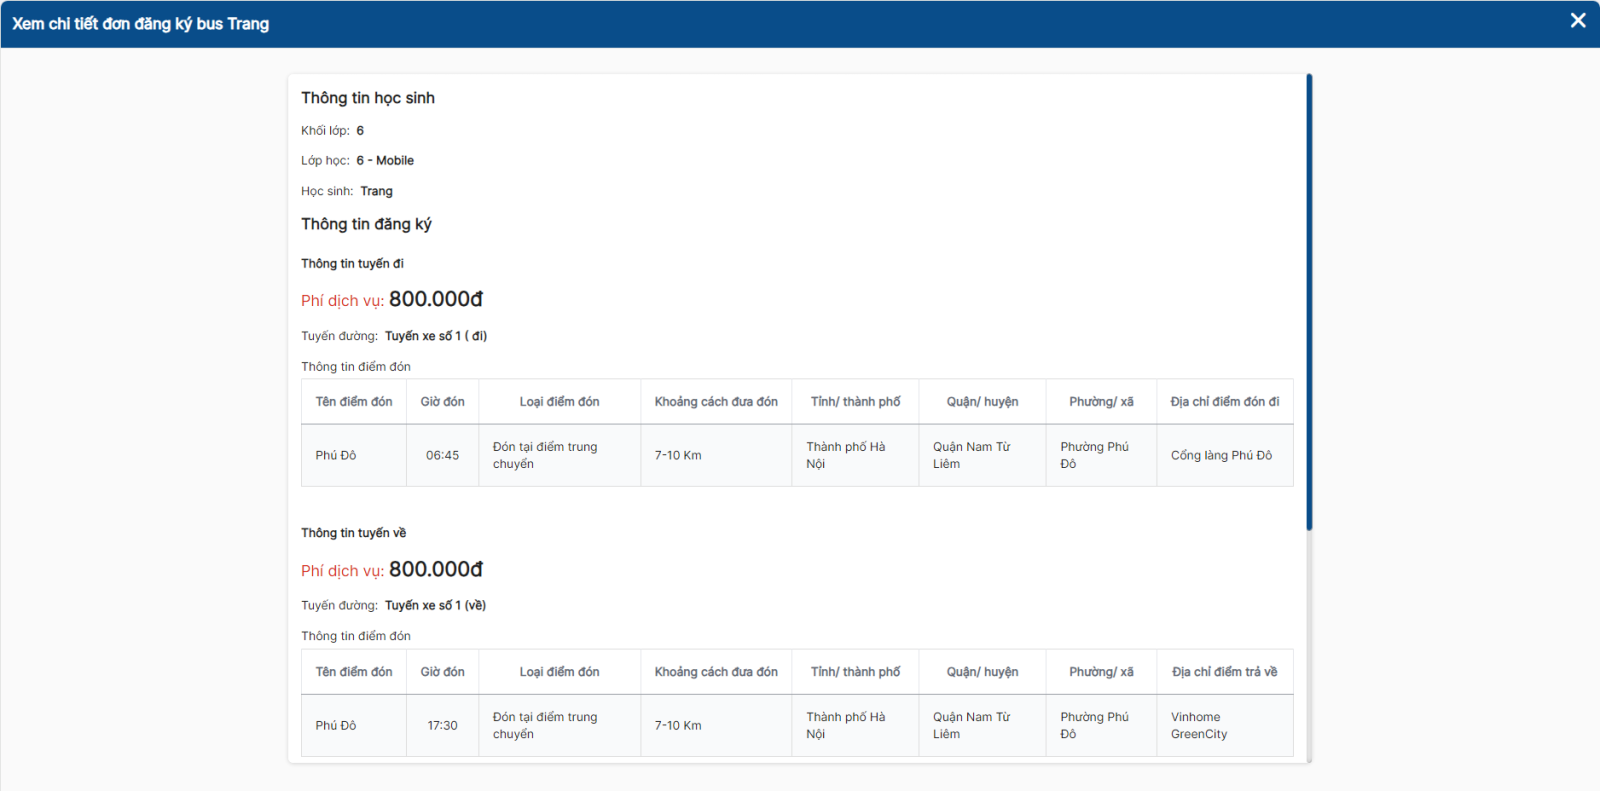1600x791 pixels.
Task: Click 'Giờ đón' header in return table
Action: (442, 672)
